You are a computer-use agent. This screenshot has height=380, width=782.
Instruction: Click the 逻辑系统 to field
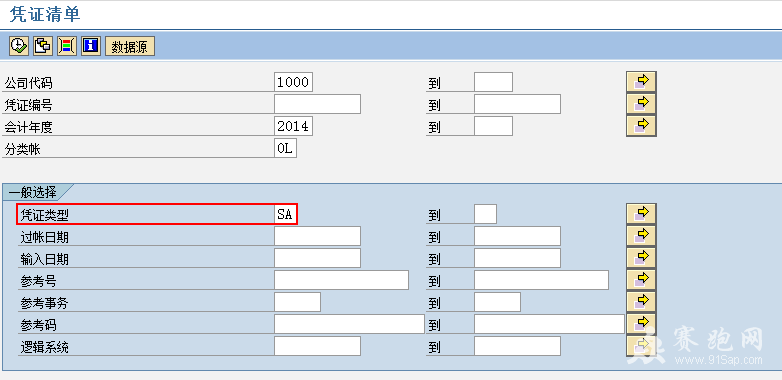point(517,346)
